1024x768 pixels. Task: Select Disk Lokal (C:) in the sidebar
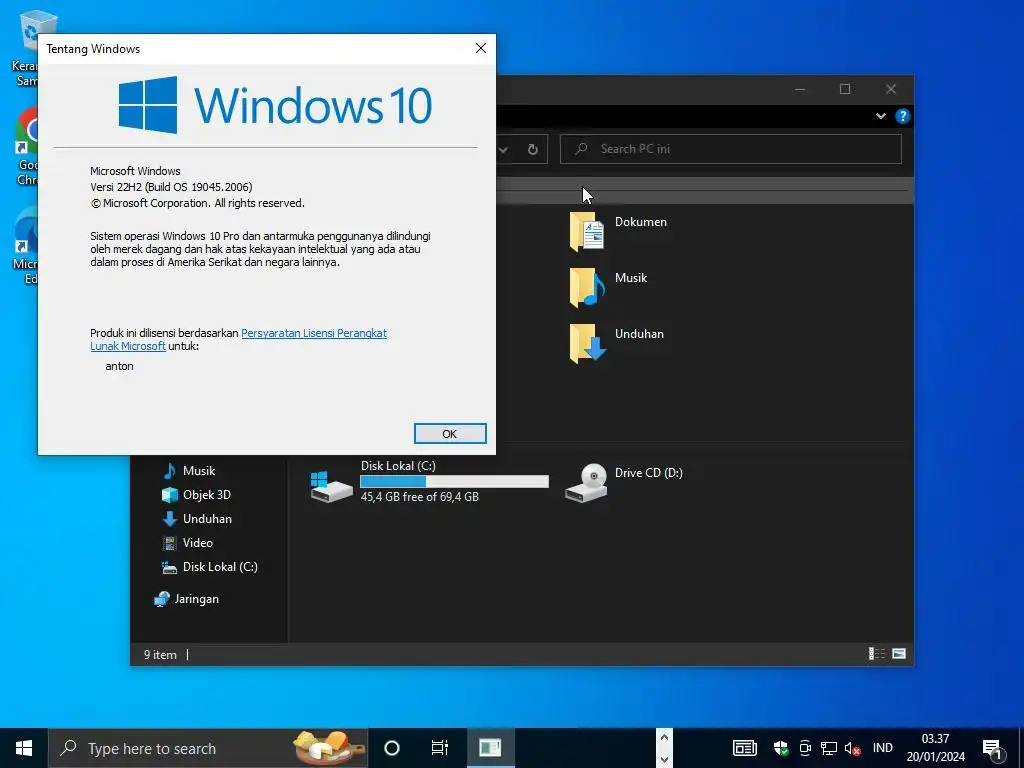pyautogui.click(x=210, y=567)
